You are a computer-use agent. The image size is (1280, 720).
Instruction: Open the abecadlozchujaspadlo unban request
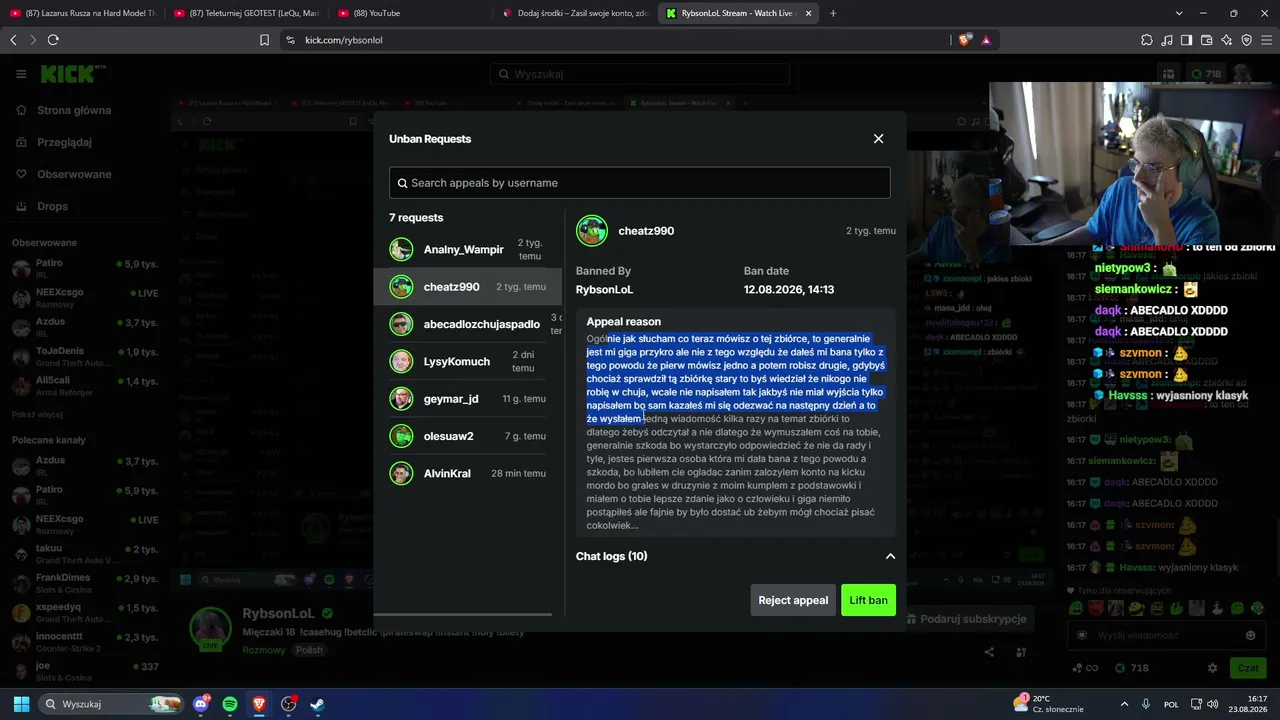(x=468, y=324)
